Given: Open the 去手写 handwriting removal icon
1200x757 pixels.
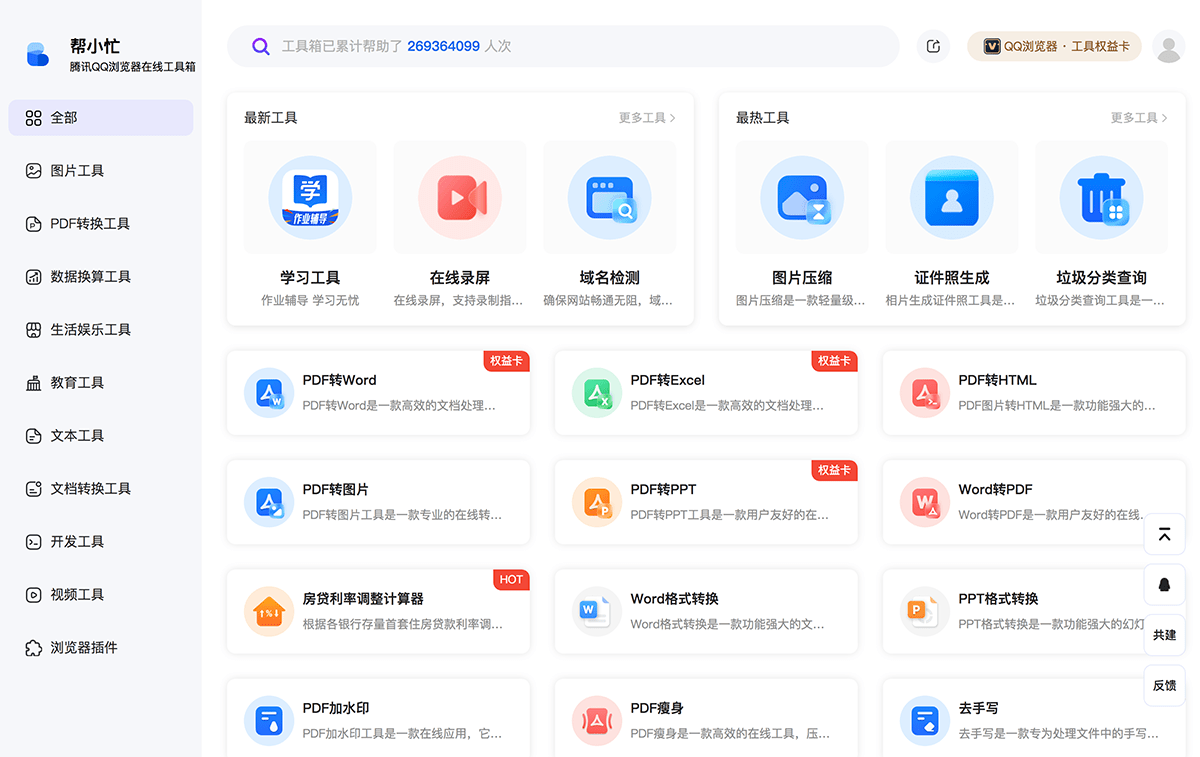Looking at the screenshot, I should pos(924,720).
